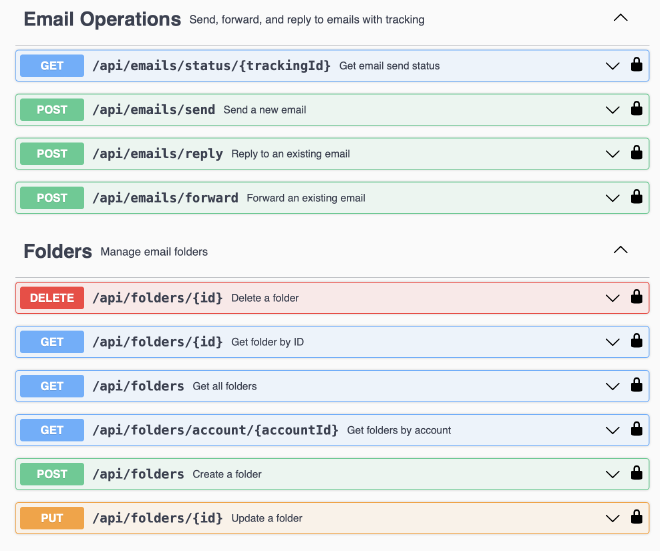The image size is (660, 551).
Task: Click 'Forward an existing email' description
Action: click(x=306, y=198)
